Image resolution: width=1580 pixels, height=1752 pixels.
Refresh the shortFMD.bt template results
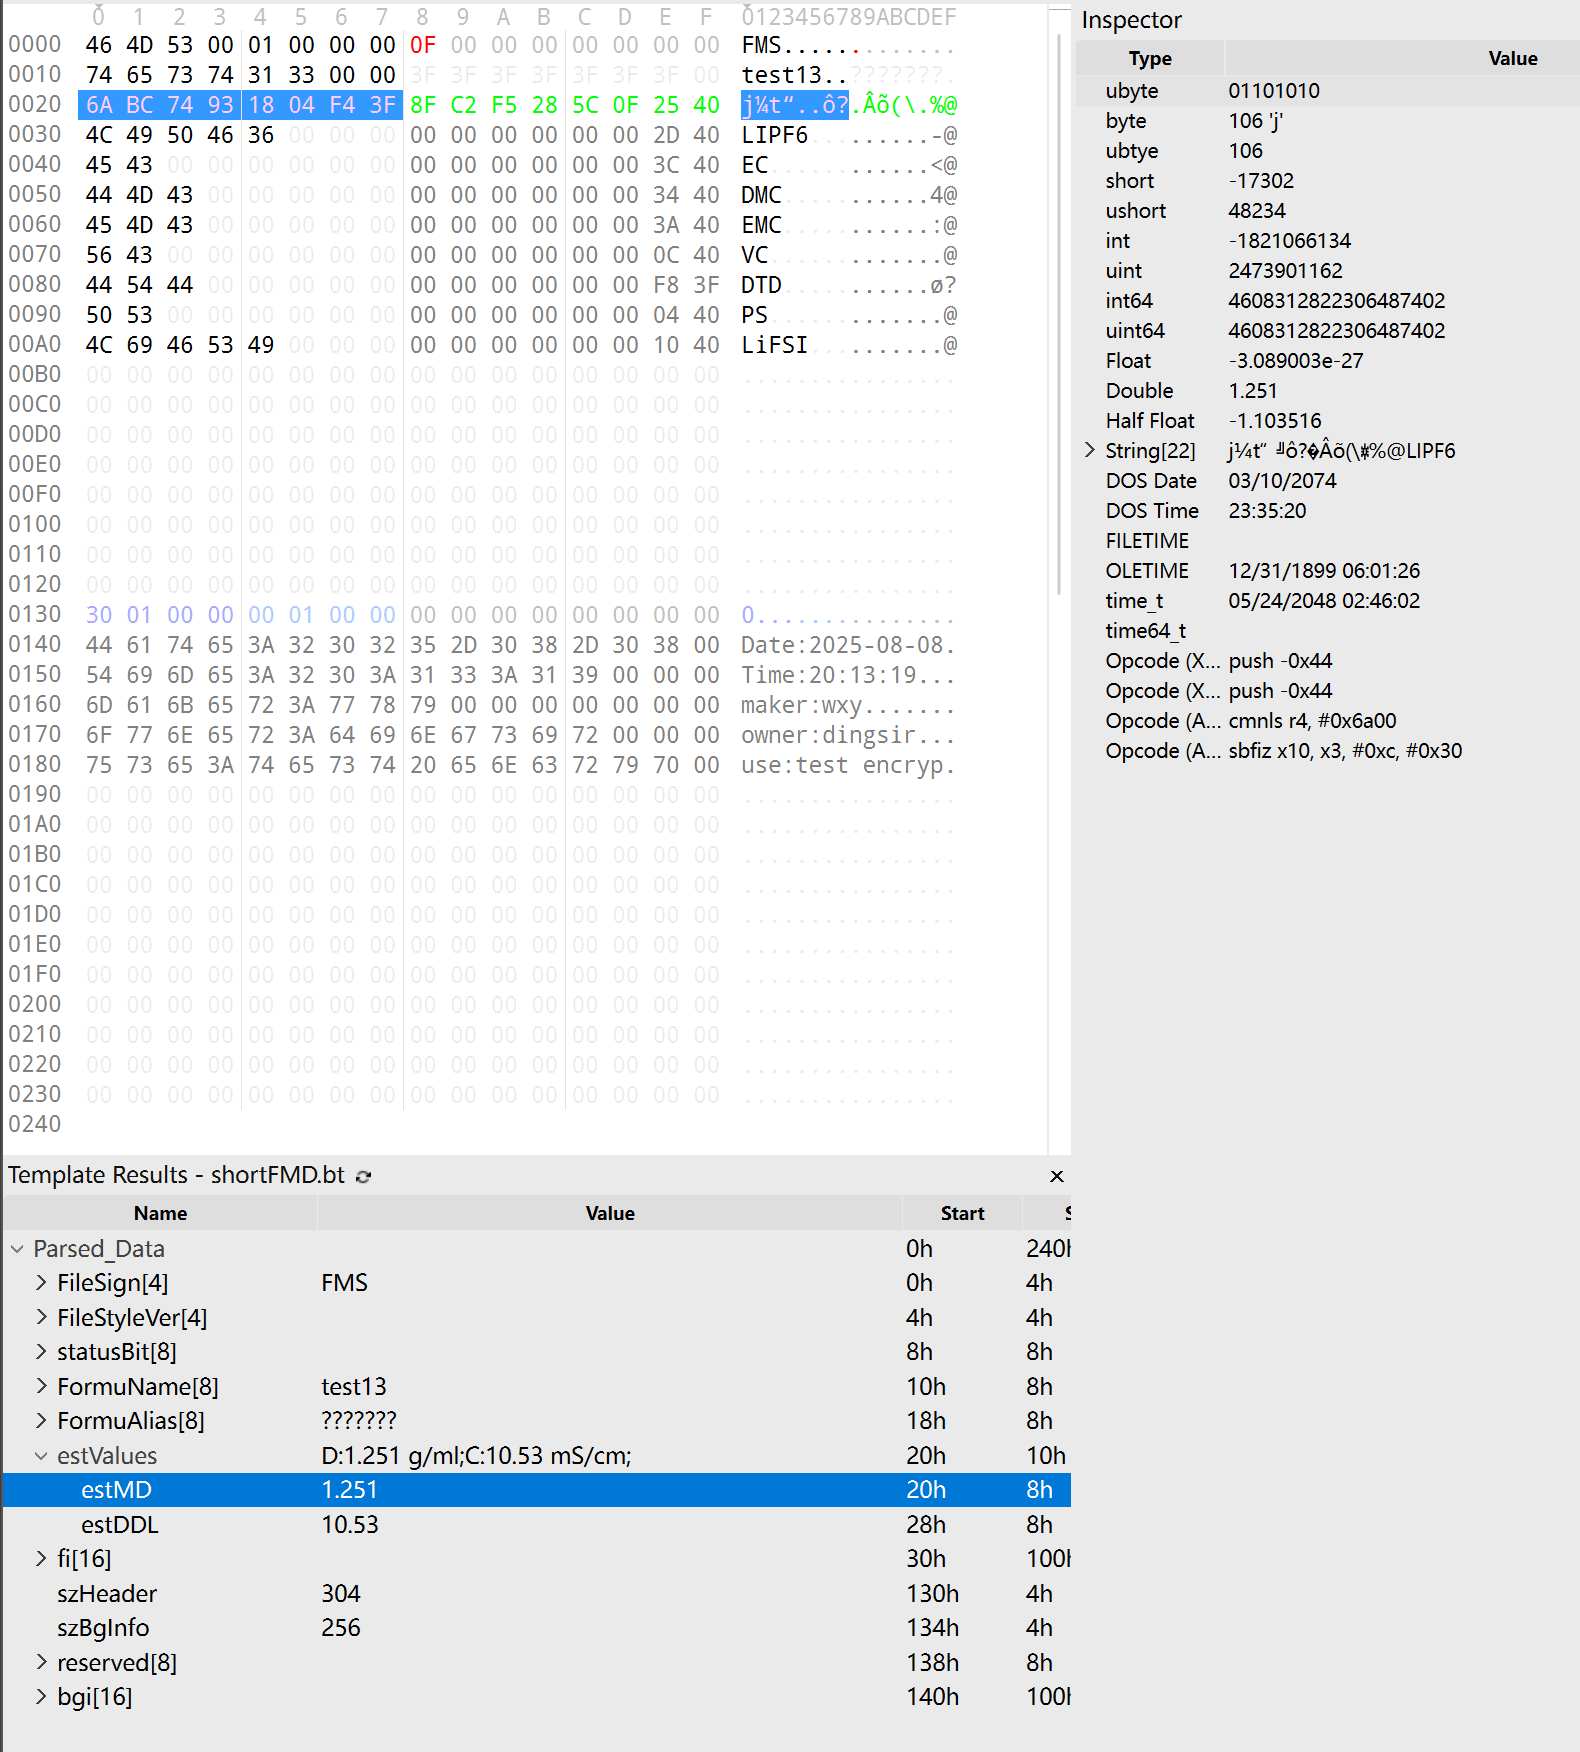[x=364, y=1176]
